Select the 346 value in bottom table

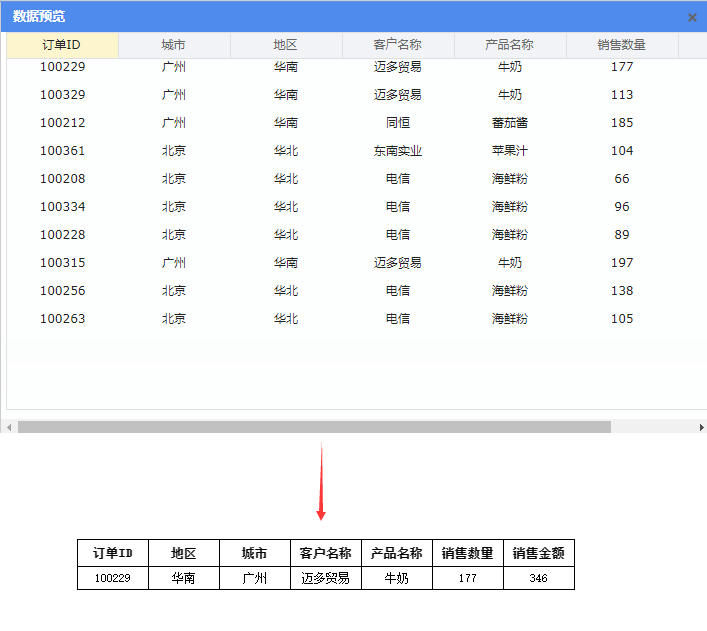[x=538, y=578]
